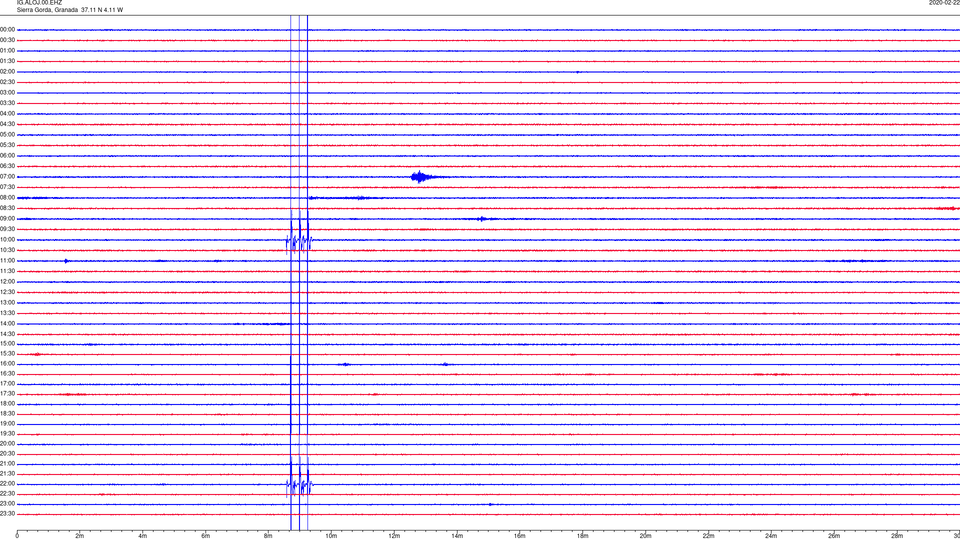Click the 05:30 row time label
This screenshot has width=960, height=540.
pos(7,145)
